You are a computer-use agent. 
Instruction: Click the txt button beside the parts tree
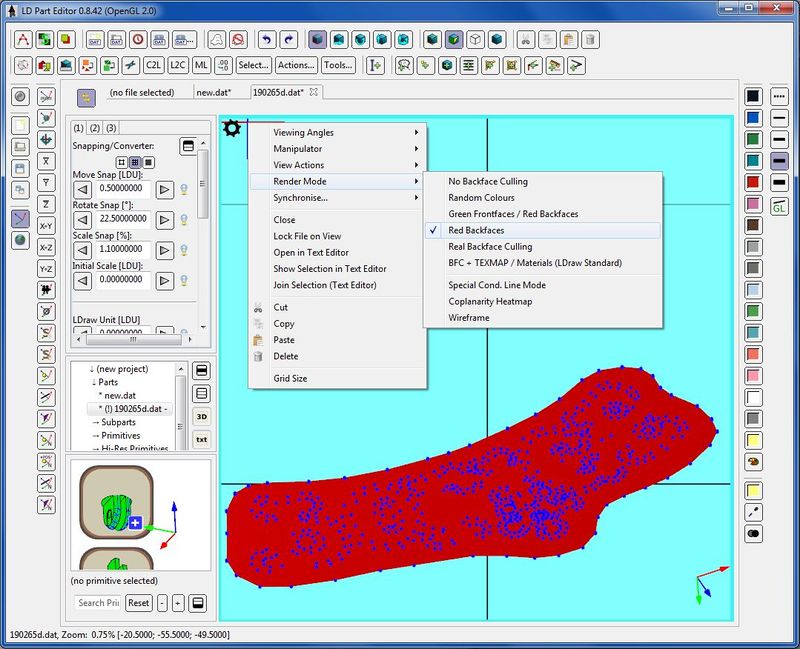(x=201, y=439)
